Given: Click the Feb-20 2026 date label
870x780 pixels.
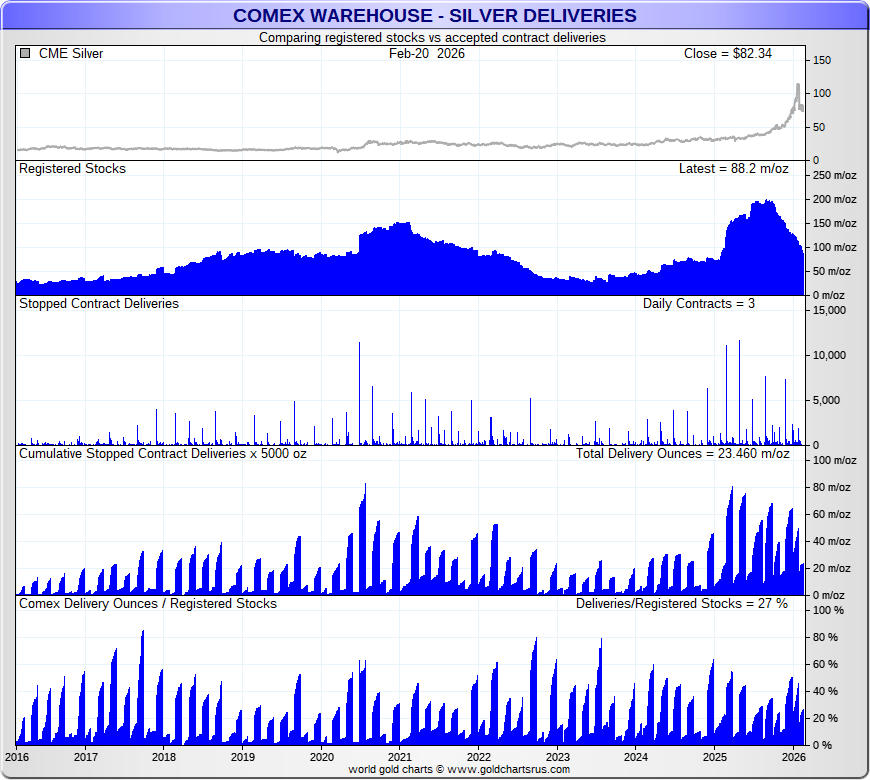Looking at the screenshot, I should coord(427,53).
